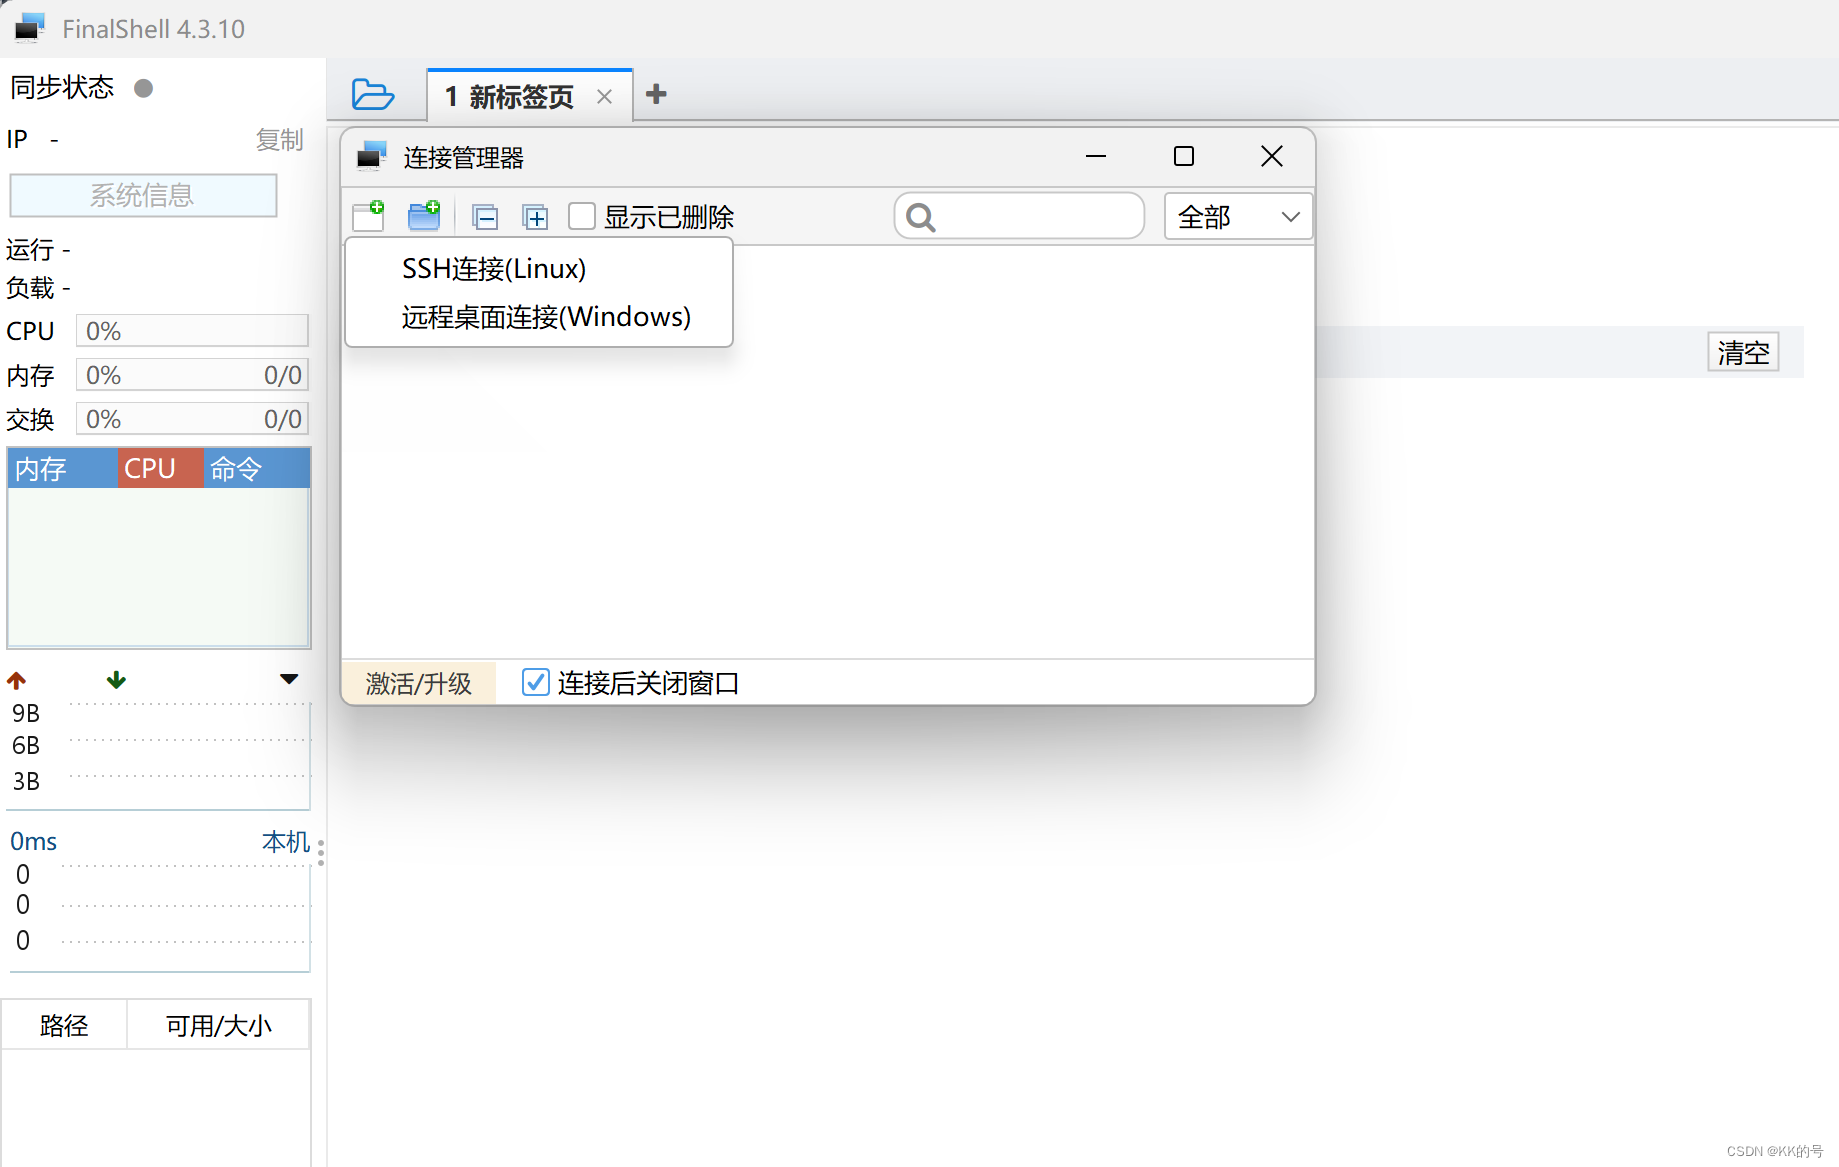Open the 全部 filter dropdown
Screen dimensions: 1839x1167
pos(1238,216)
